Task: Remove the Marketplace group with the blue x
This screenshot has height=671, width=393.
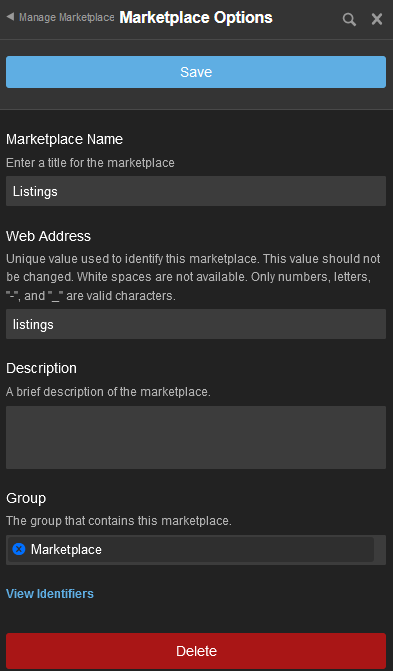Action: (19, 549)
